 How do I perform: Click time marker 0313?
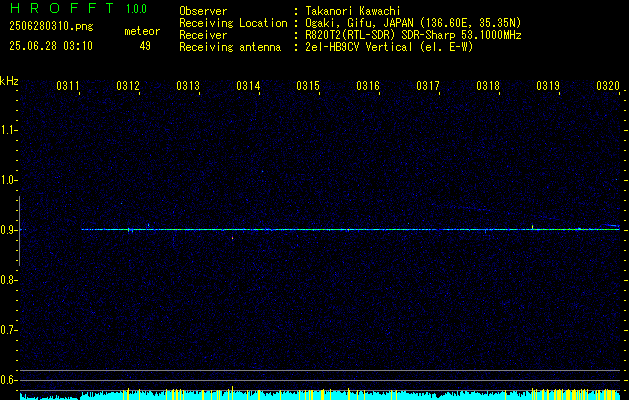pos(188,85)
